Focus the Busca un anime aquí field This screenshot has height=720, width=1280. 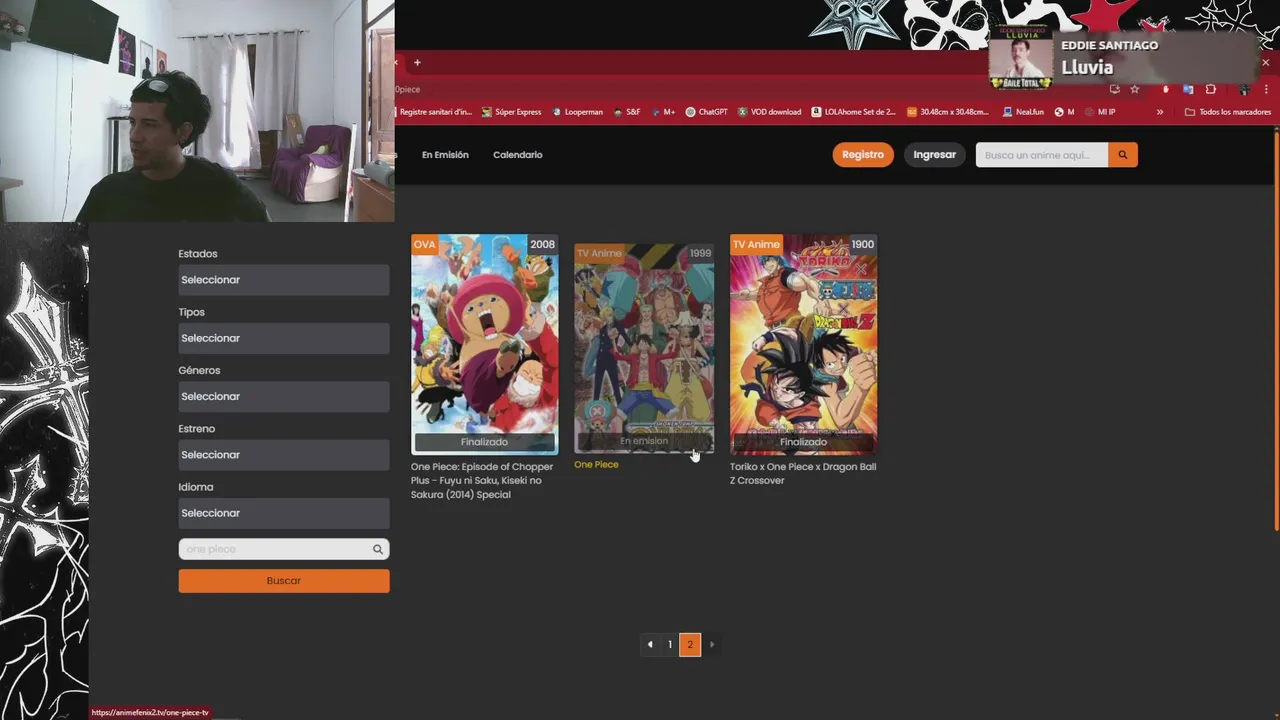tap(1041, 155)
